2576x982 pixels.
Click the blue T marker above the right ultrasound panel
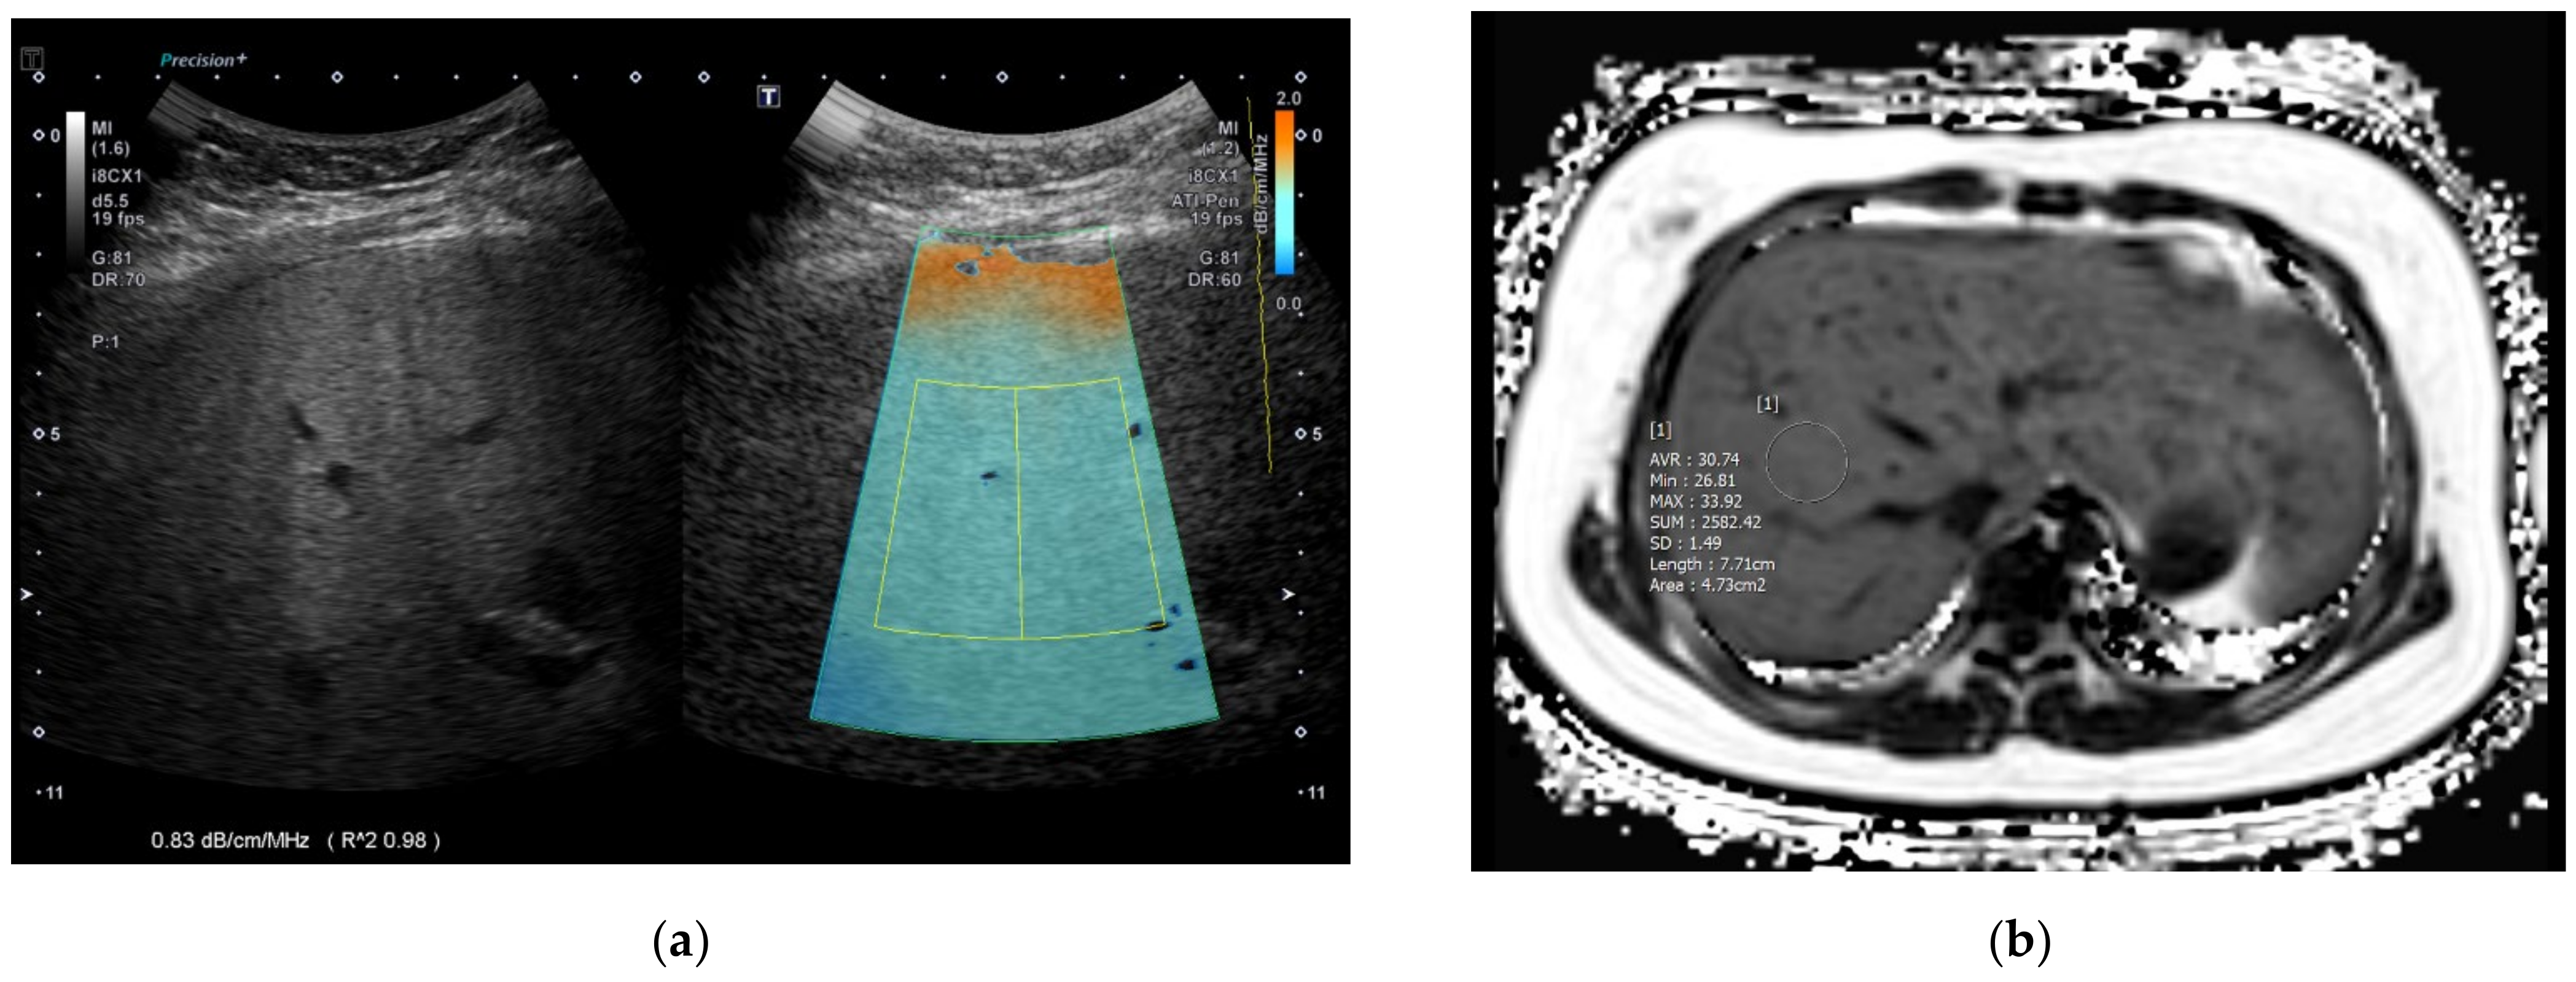tap(768, 96)
